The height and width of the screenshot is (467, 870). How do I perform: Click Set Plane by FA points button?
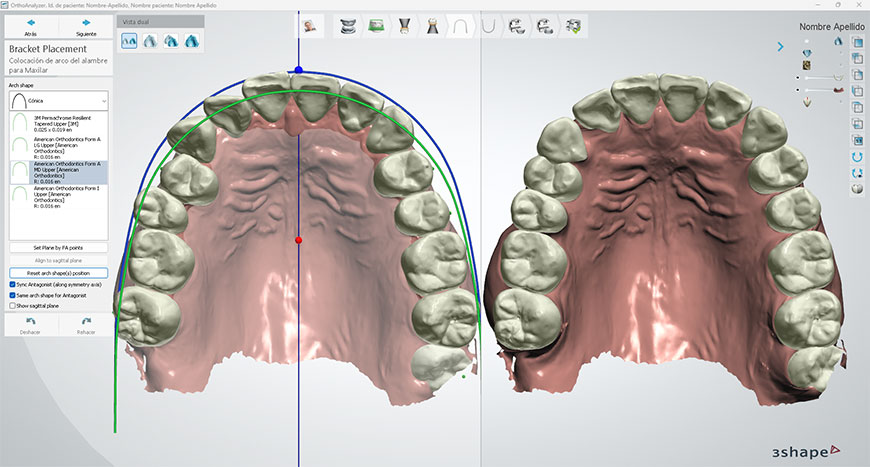[58, 247]
